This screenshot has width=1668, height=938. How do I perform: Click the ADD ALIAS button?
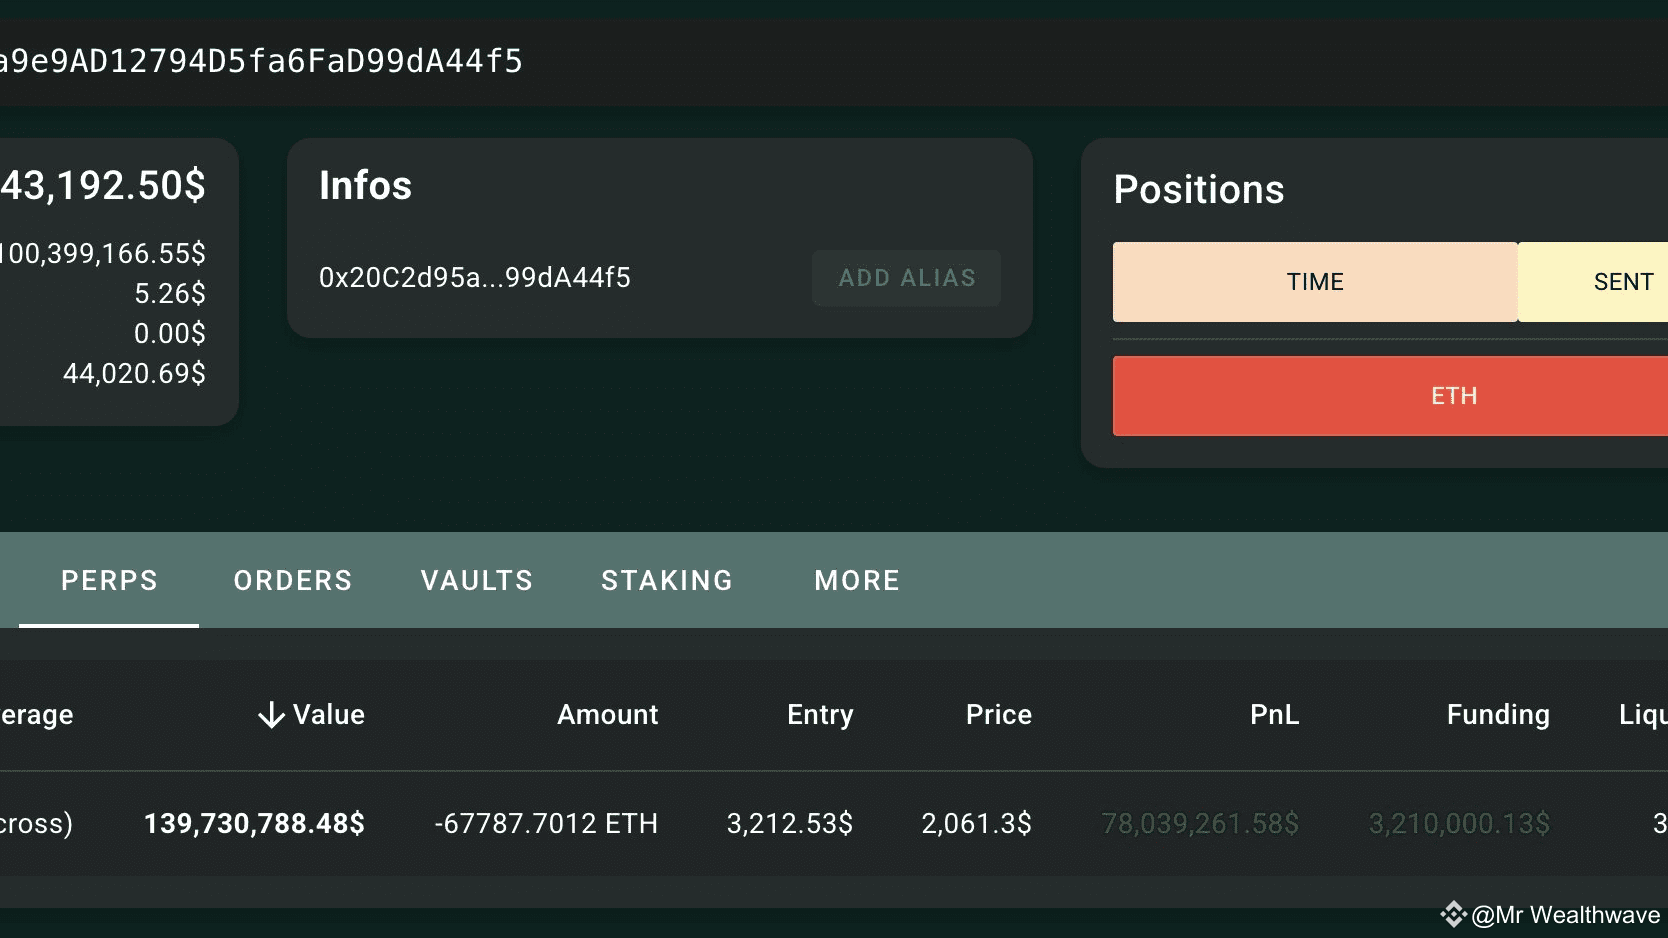[x=905, y=277]
